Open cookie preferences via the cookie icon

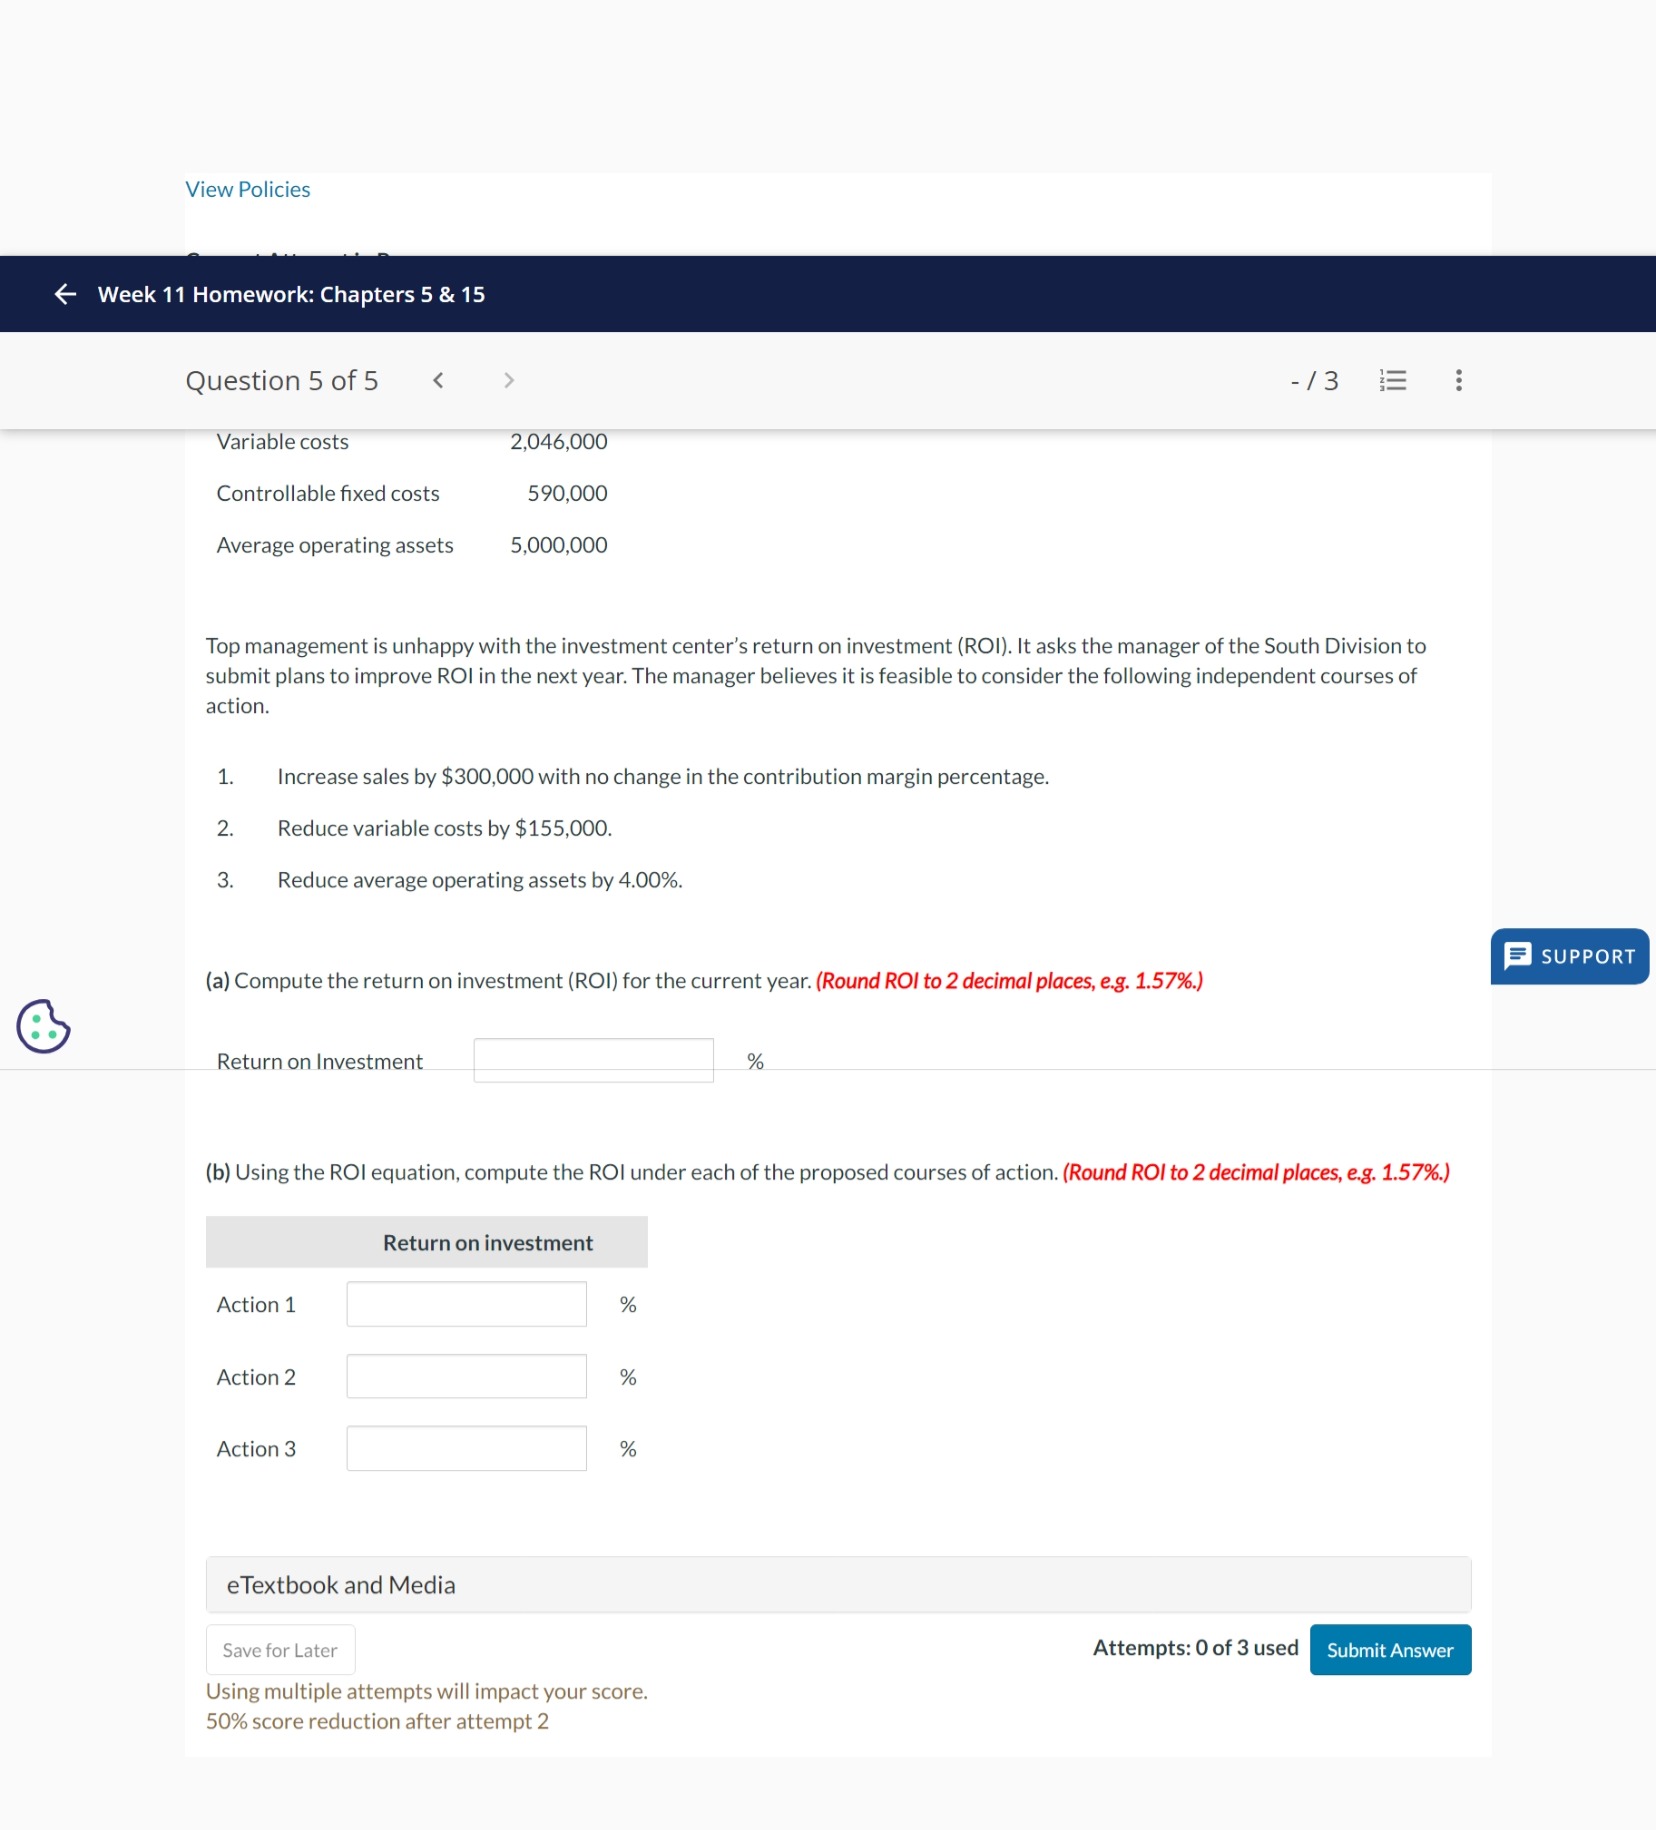[41, 1024]
